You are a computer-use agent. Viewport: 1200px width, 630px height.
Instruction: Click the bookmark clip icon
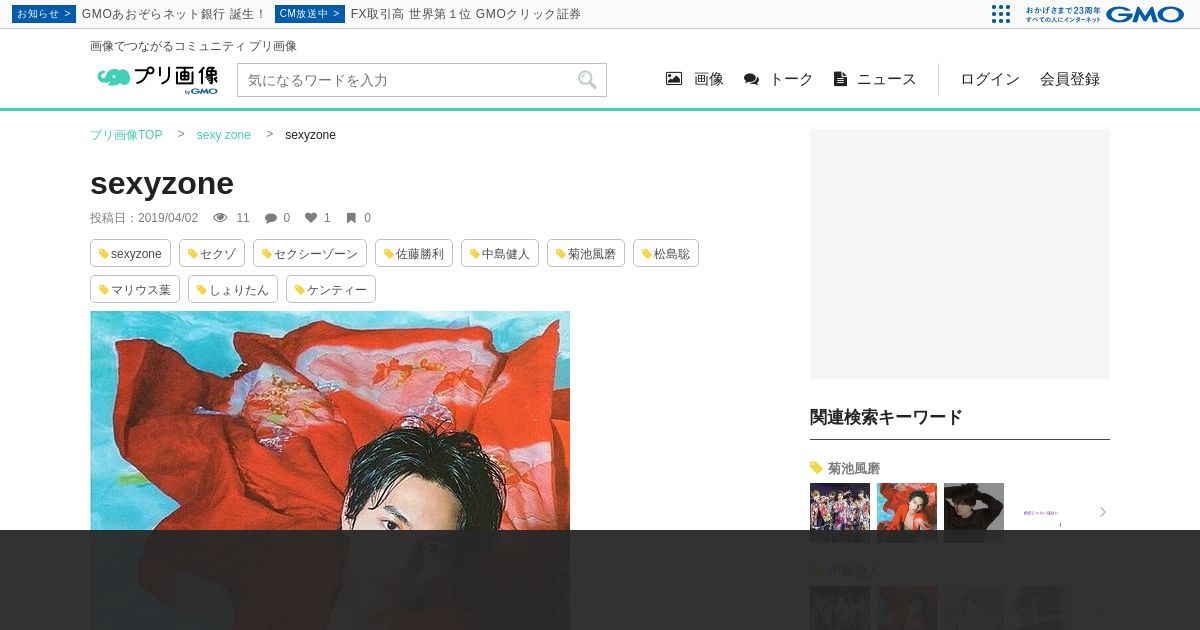(x=351, y=218)
